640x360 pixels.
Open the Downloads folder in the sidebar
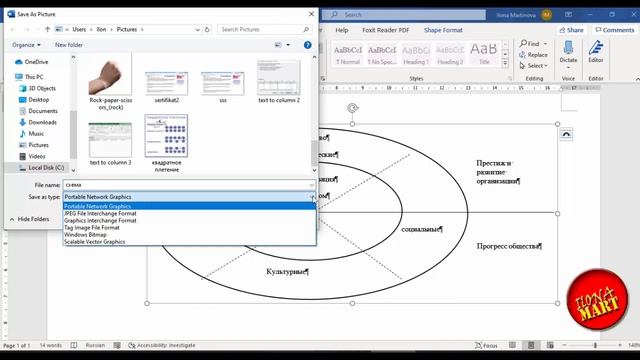[38, 122]
